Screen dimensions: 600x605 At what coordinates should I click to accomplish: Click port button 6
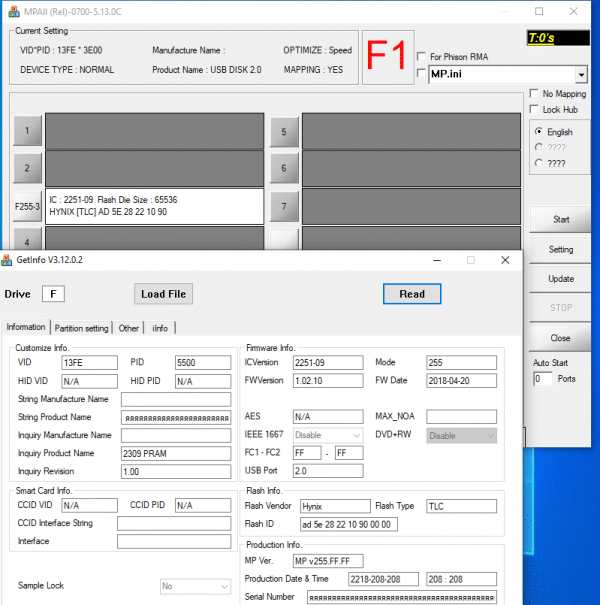[x=284, y=168]
